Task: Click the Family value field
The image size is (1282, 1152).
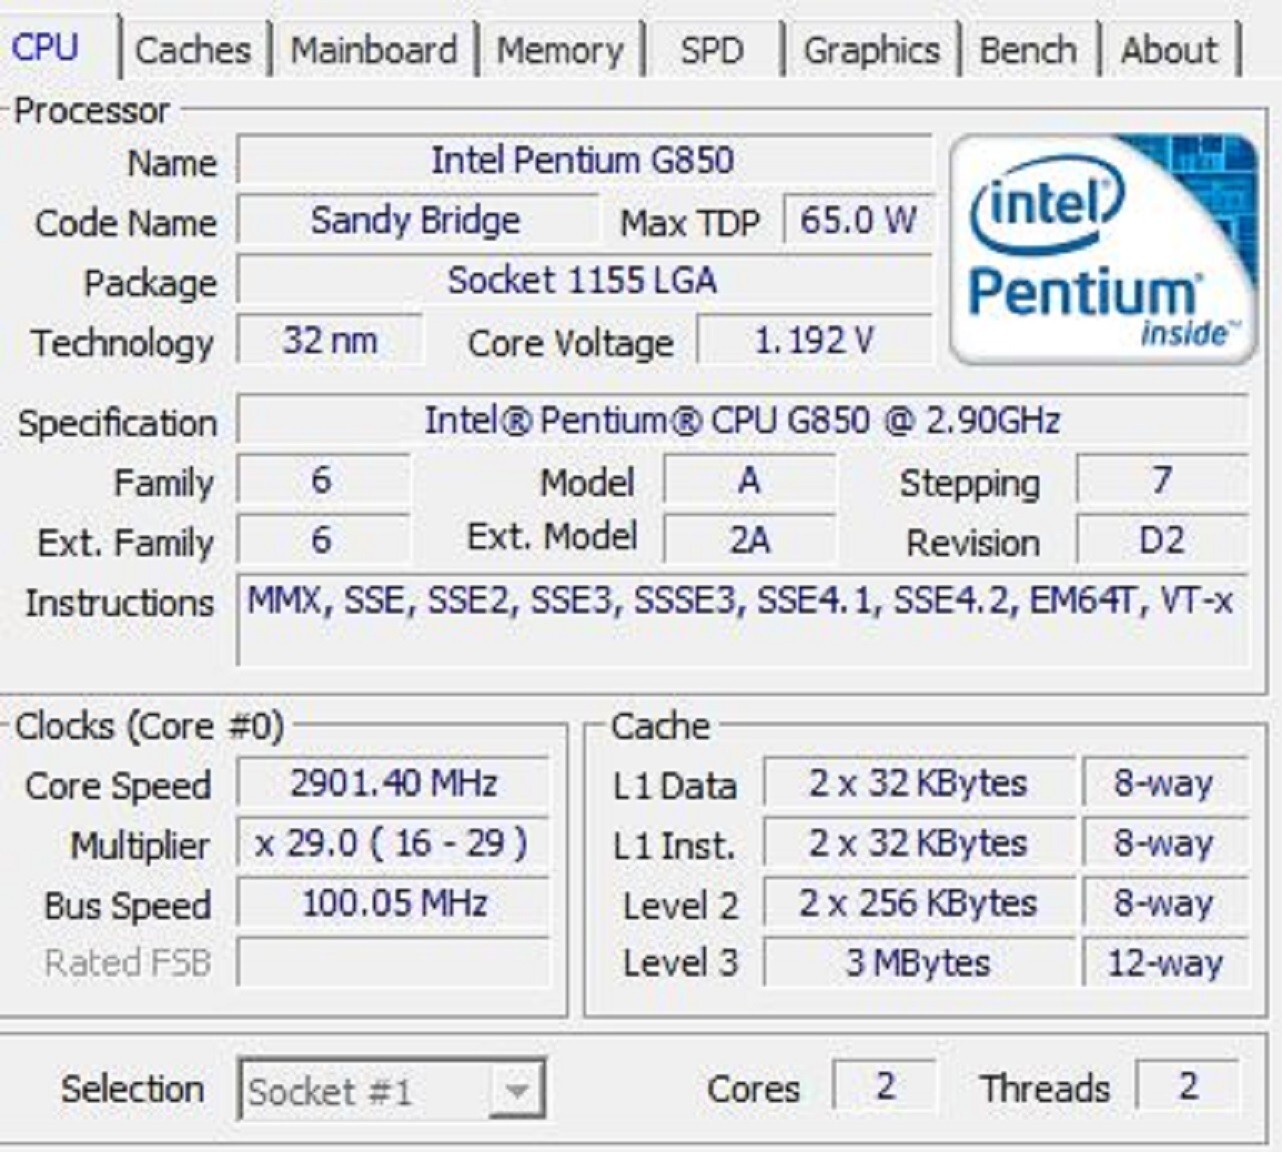Action: 323,480
